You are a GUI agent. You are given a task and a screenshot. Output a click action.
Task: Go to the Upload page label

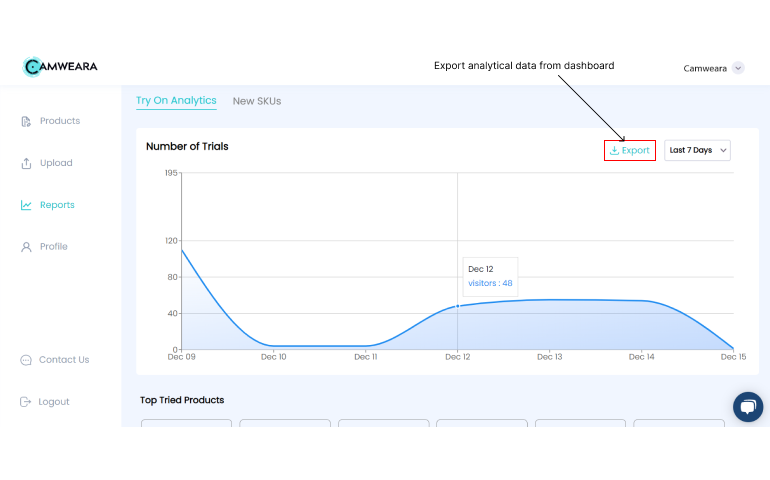56,163
